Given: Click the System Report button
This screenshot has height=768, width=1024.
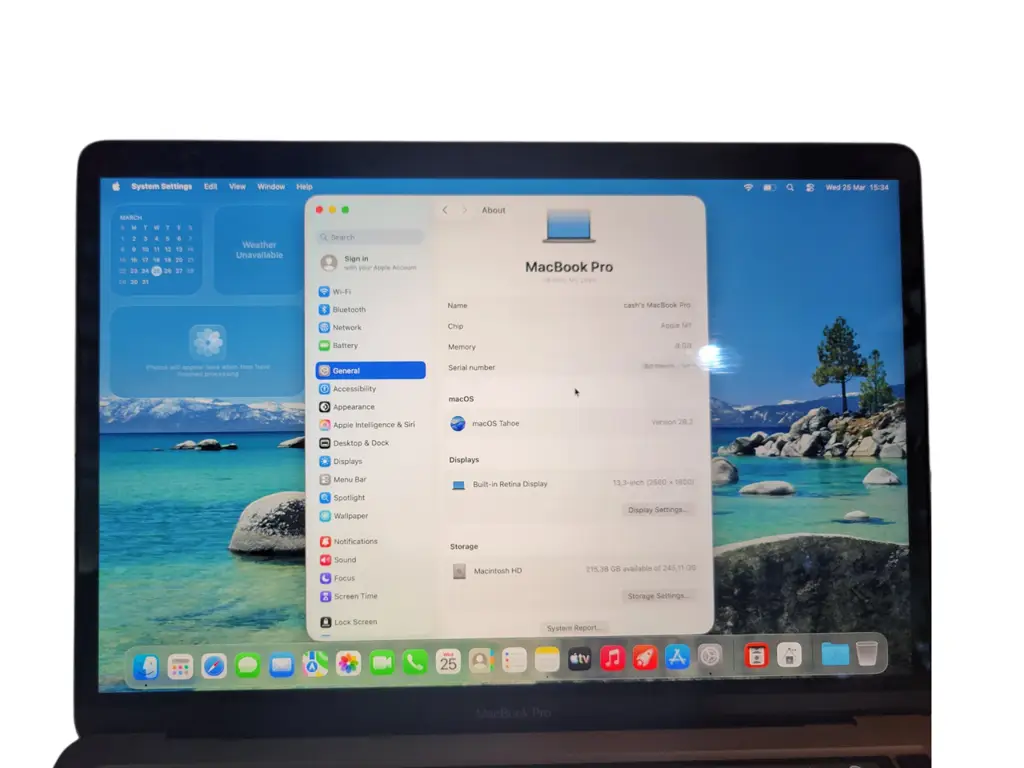Looking at the screenshot, I should [574, 628].
